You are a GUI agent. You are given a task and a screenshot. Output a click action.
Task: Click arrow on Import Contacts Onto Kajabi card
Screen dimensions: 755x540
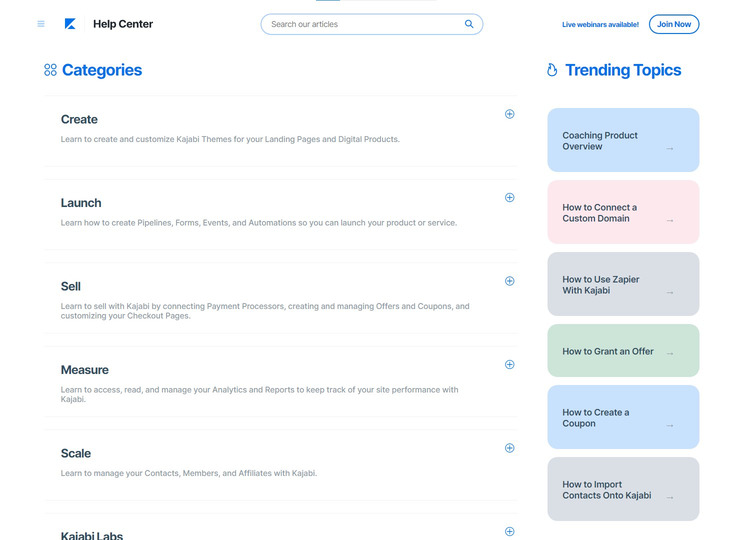coord(670,498)
